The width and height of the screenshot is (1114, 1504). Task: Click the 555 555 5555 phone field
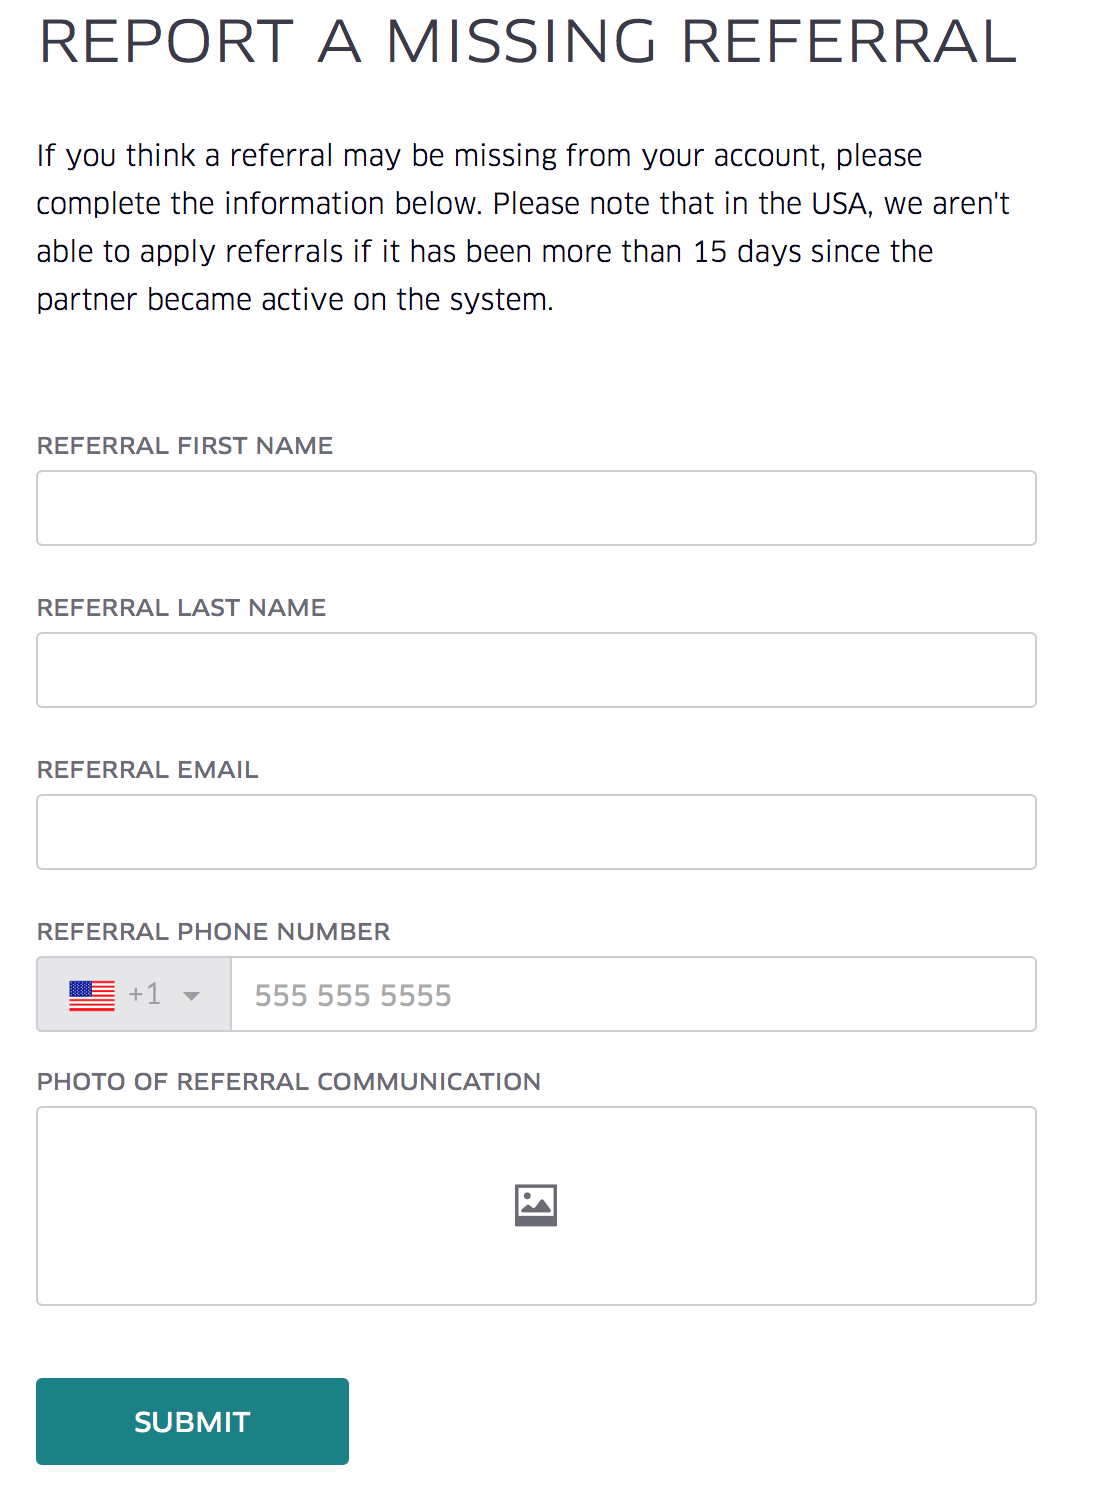(x=633, y=995)
